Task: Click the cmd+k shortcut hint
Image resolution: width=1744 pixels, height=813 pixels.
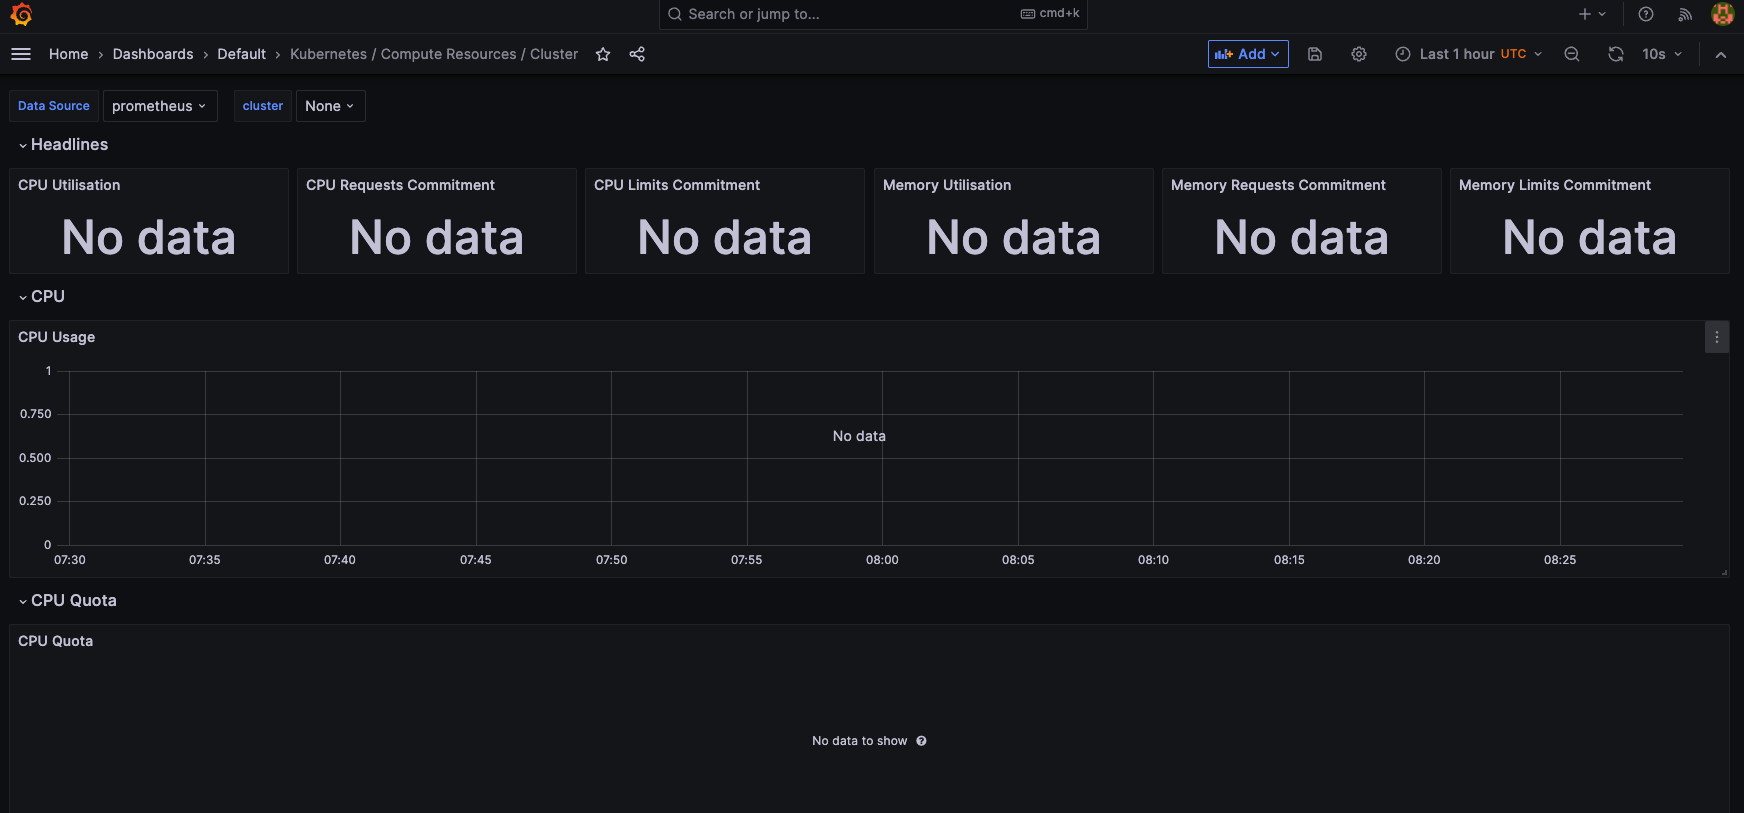Action: (x=1050, y=13)
